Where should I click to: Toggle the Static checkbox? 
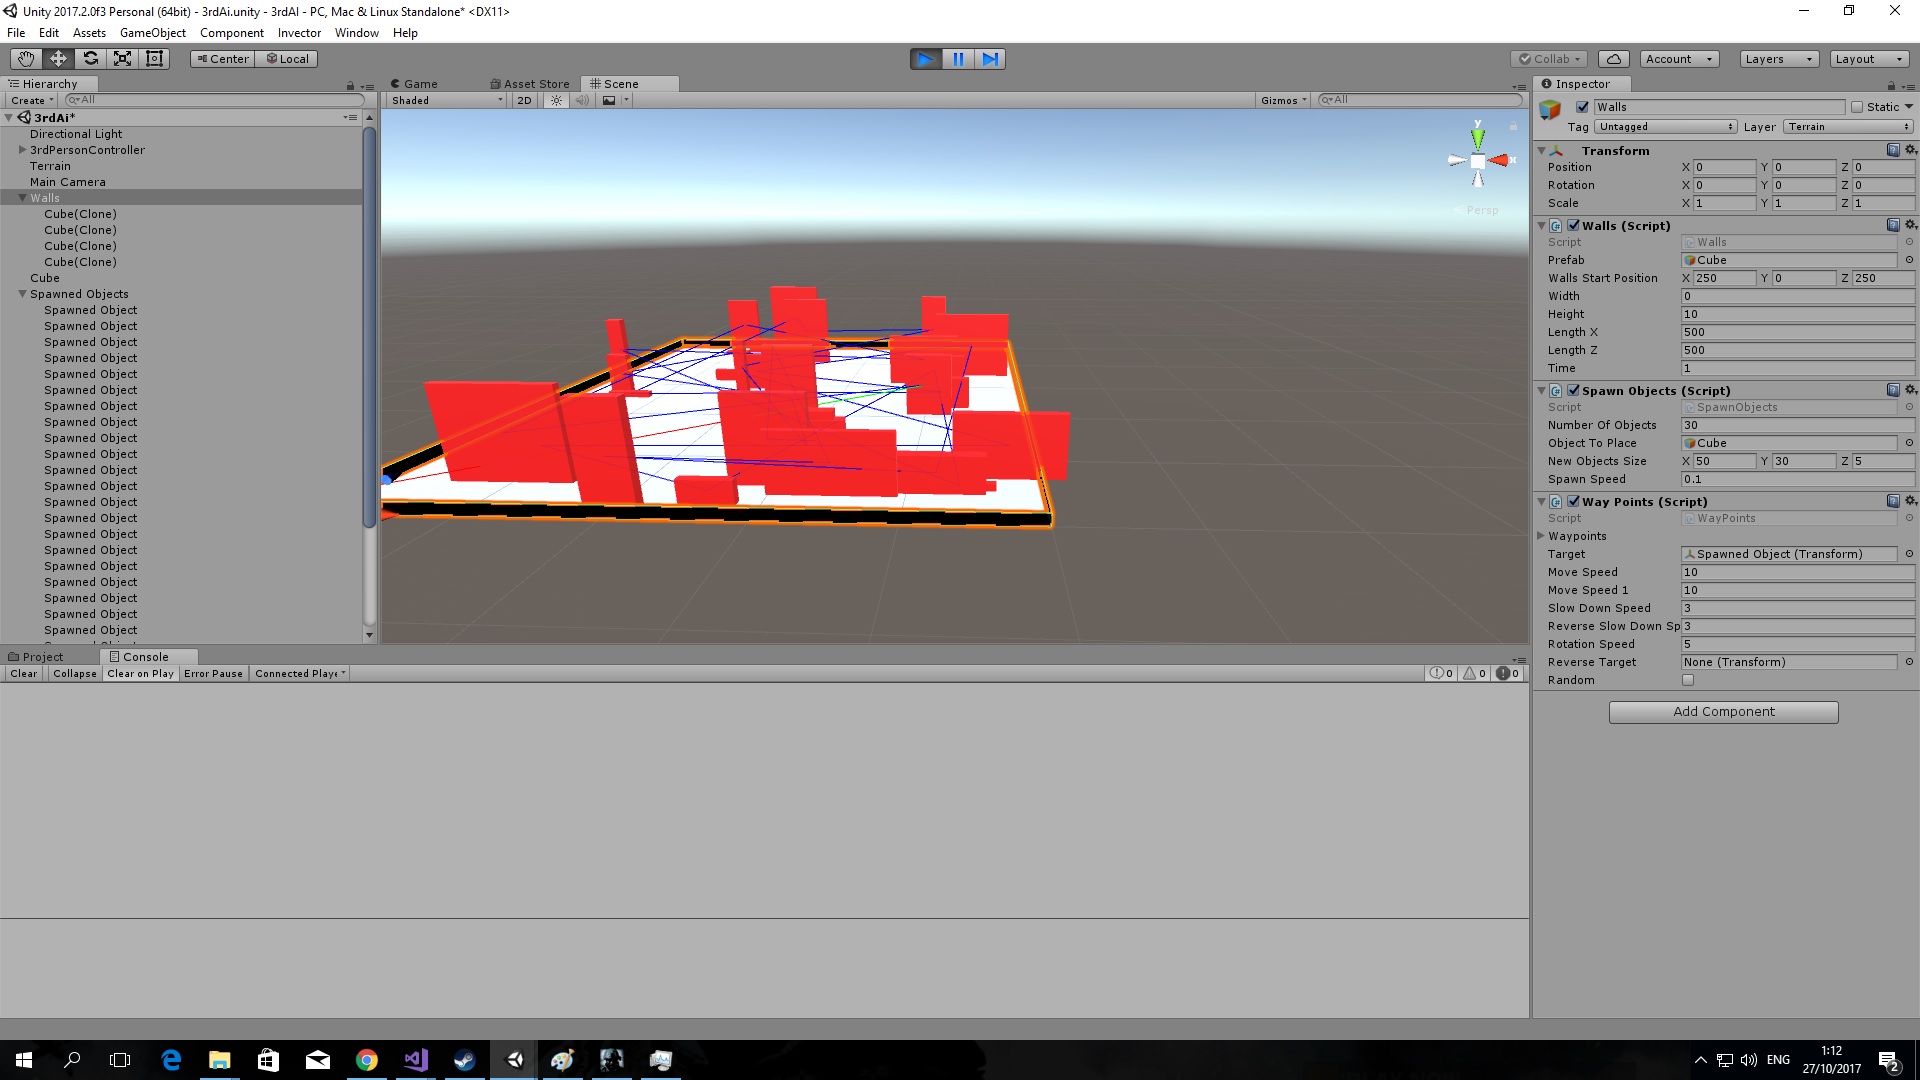(1857, 107)
